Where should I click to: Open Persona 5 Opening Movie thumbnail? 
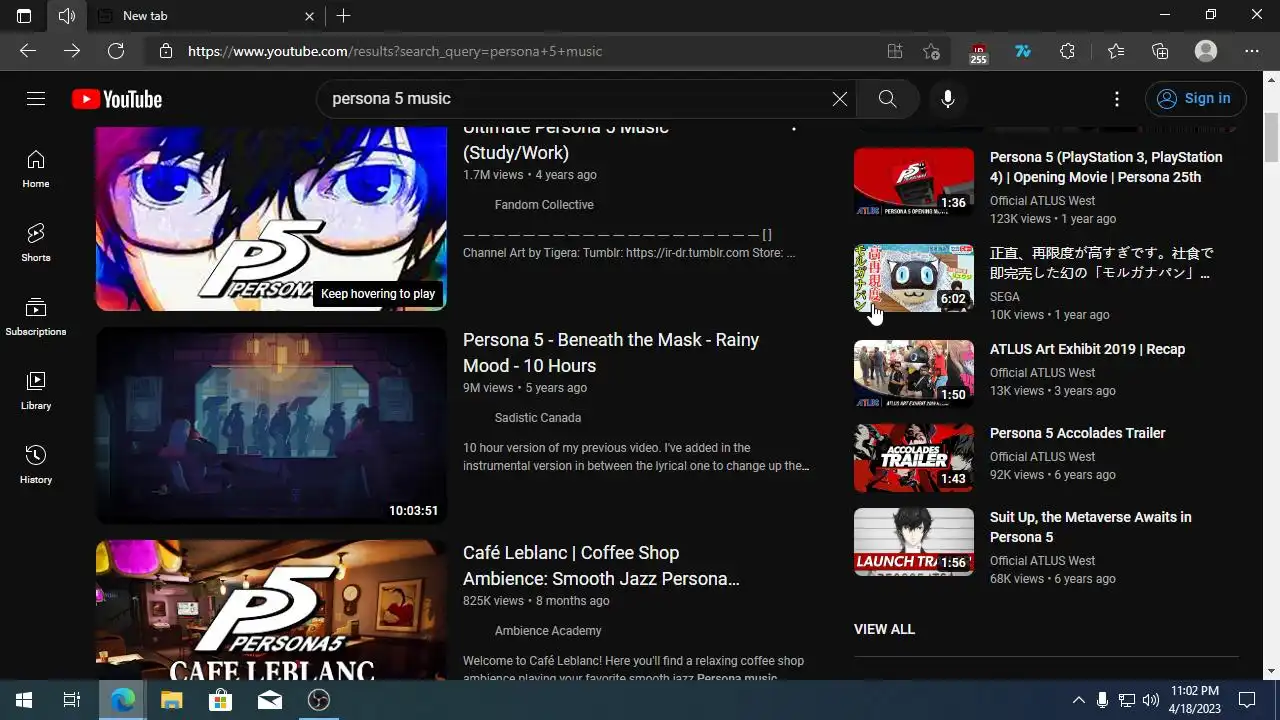[914, 182]
